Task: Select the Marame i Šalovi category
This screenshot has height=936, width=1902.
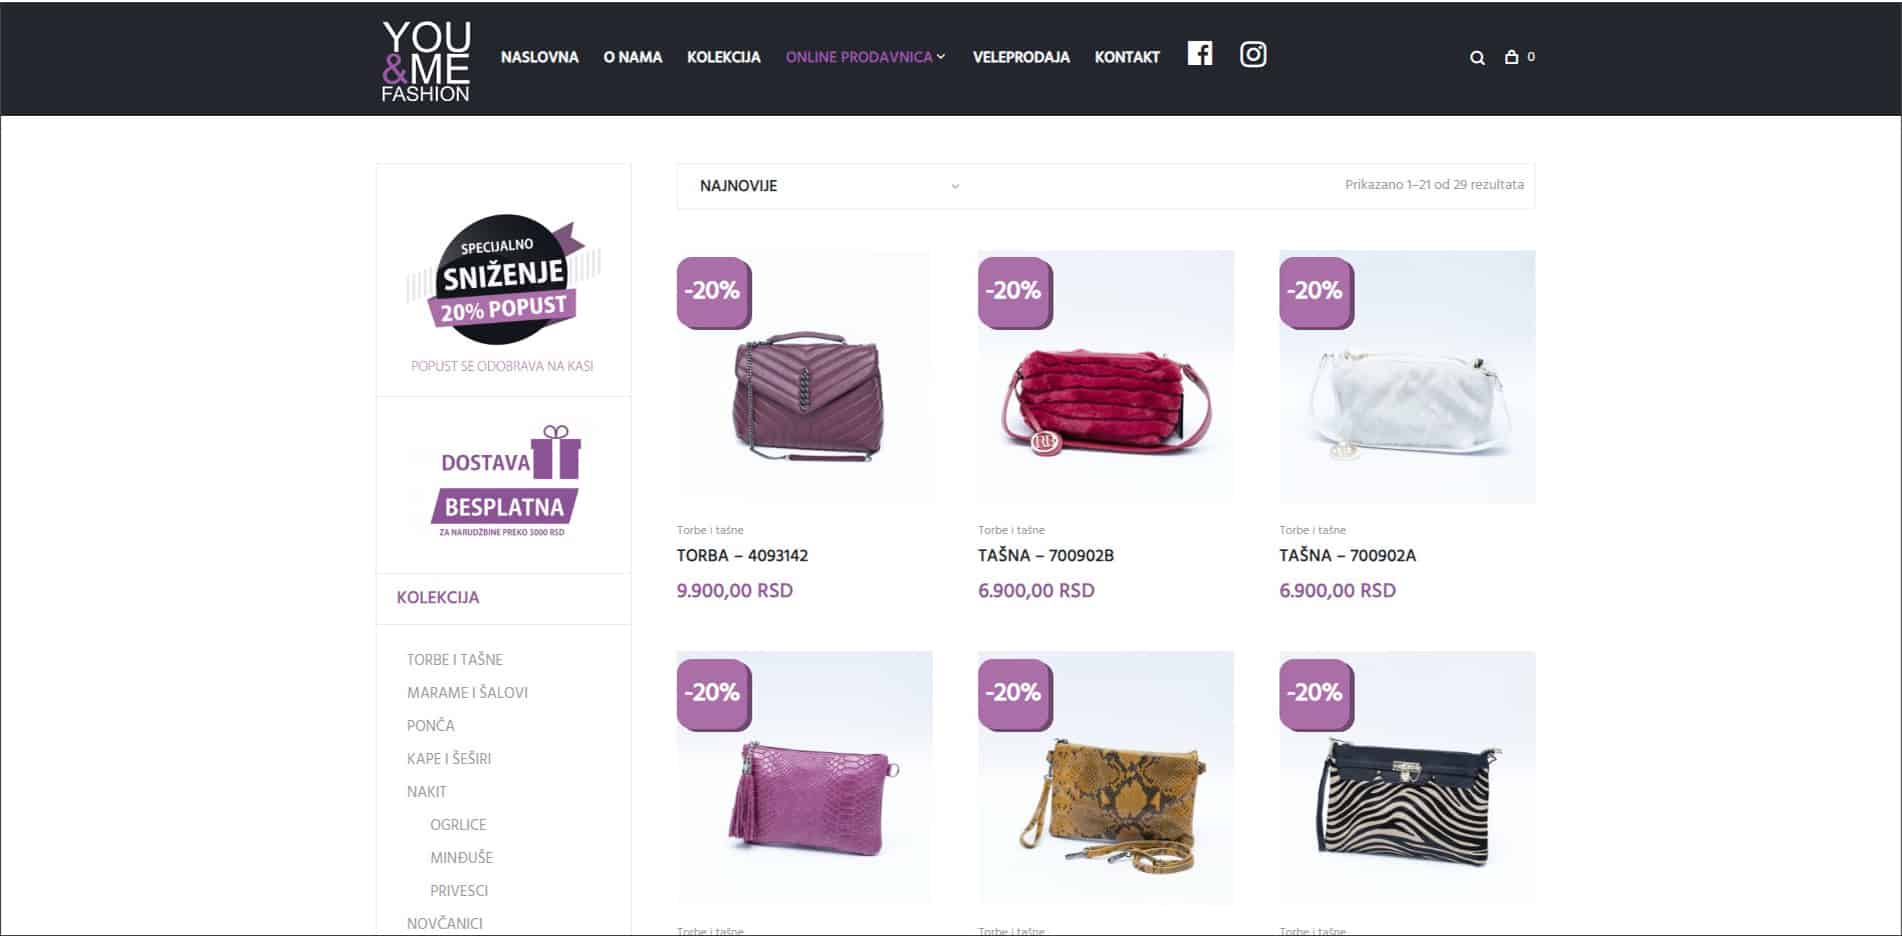Action: (x=467, y=692)
